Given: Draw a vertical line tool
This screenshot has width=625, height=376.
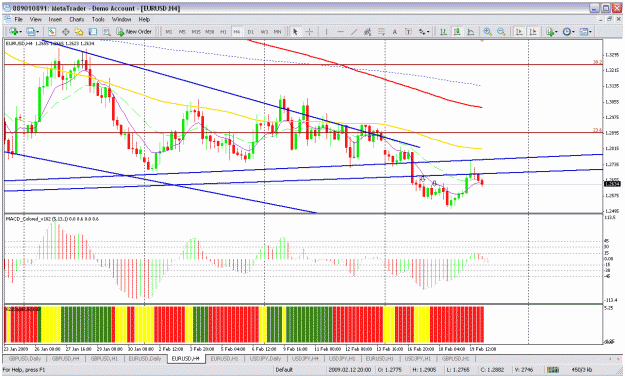Looking at the screenshot, I should [326, 31].
